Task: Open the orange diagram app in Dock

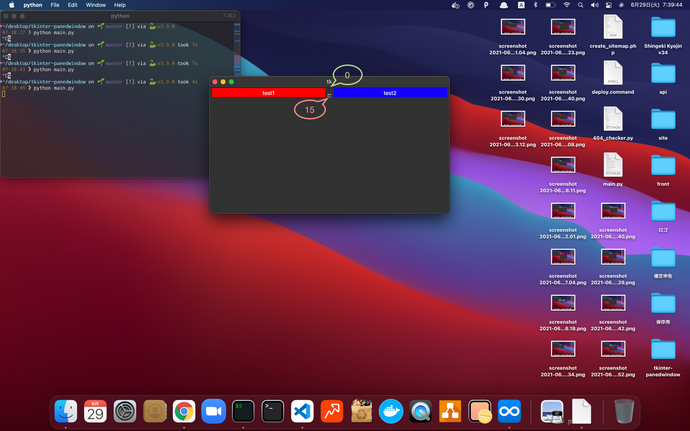Action: pyautogui.click(x=450, y=411)
